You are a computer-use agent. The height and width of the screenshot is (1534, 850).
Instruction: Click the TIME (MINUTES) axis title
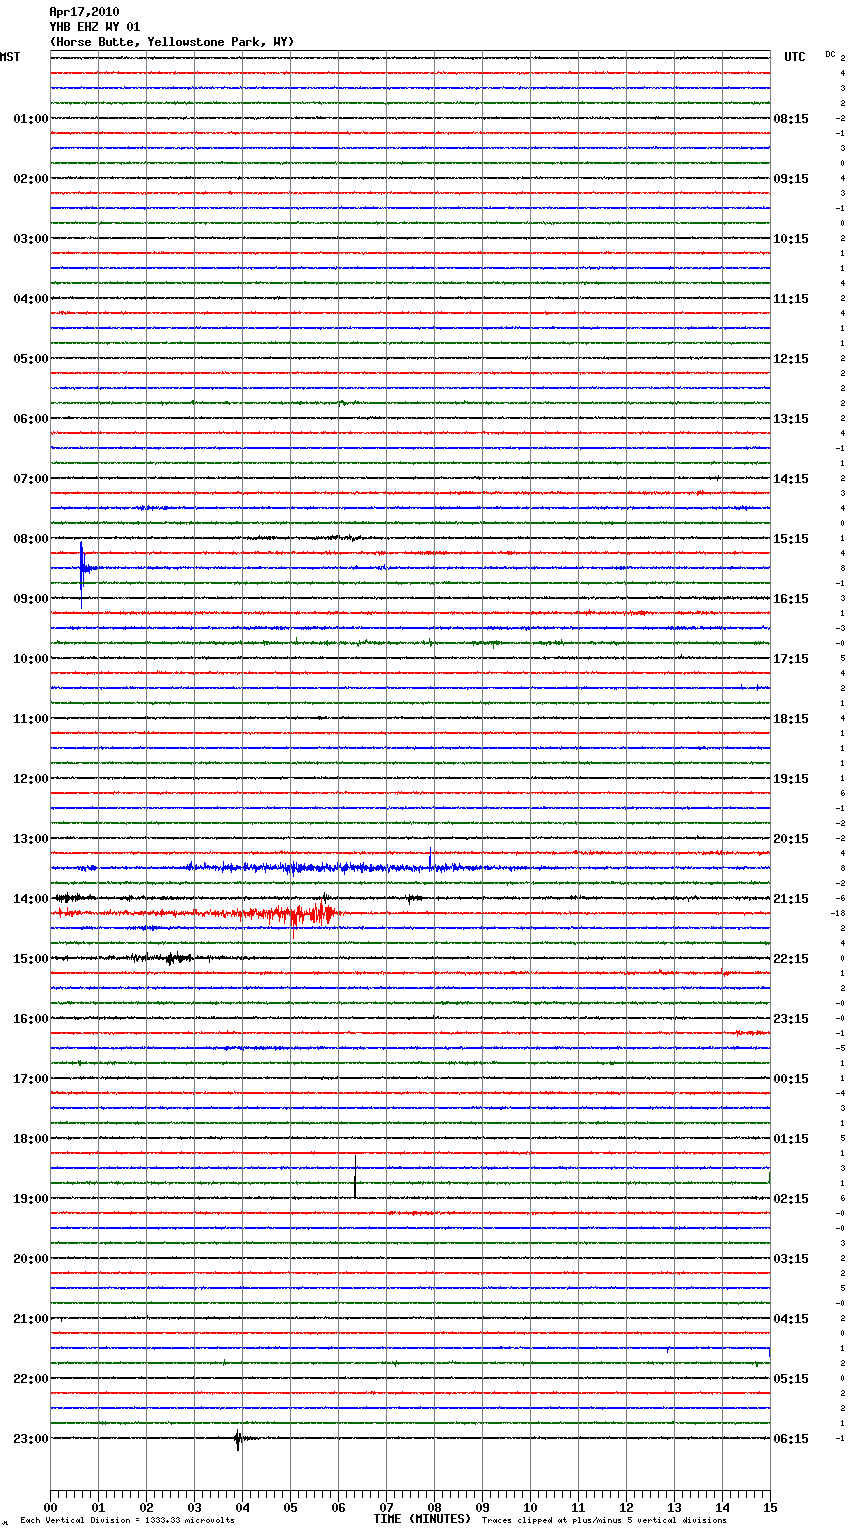click(421, 1519)
